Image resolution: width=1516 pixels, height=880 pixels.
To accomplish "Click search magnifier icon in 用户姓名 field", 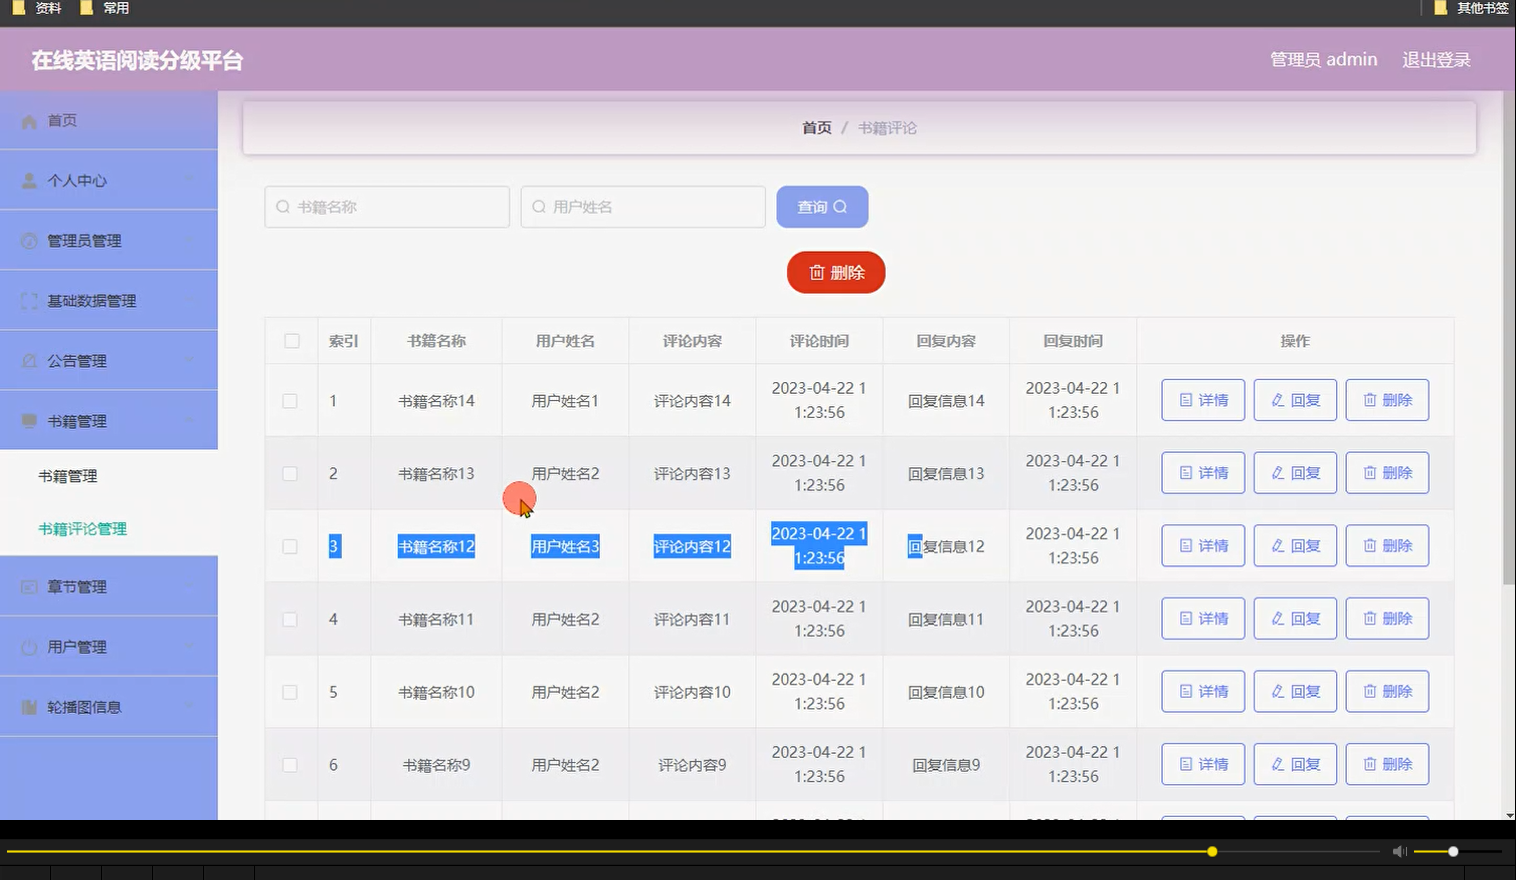I will click(x=539, y=207).
